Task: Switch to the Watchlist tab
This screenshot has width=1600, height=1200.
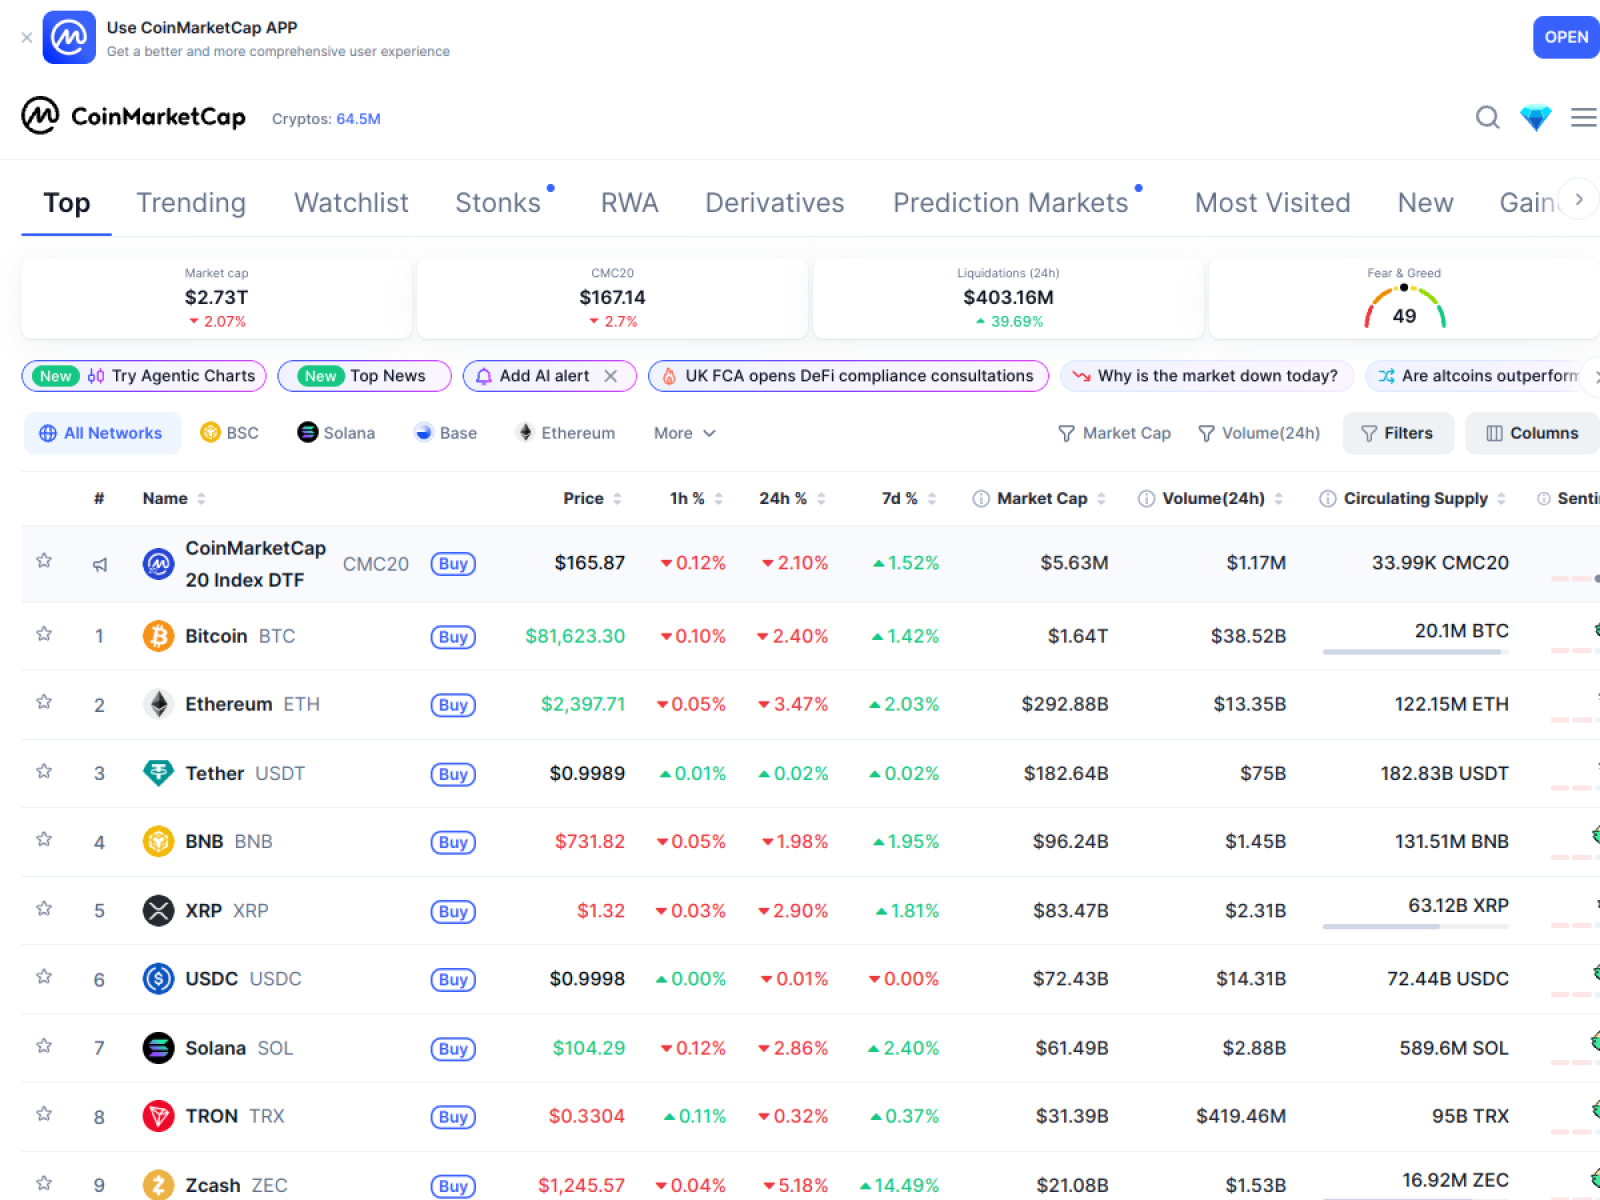Action: pyautogui.click(x=351, y=203)
